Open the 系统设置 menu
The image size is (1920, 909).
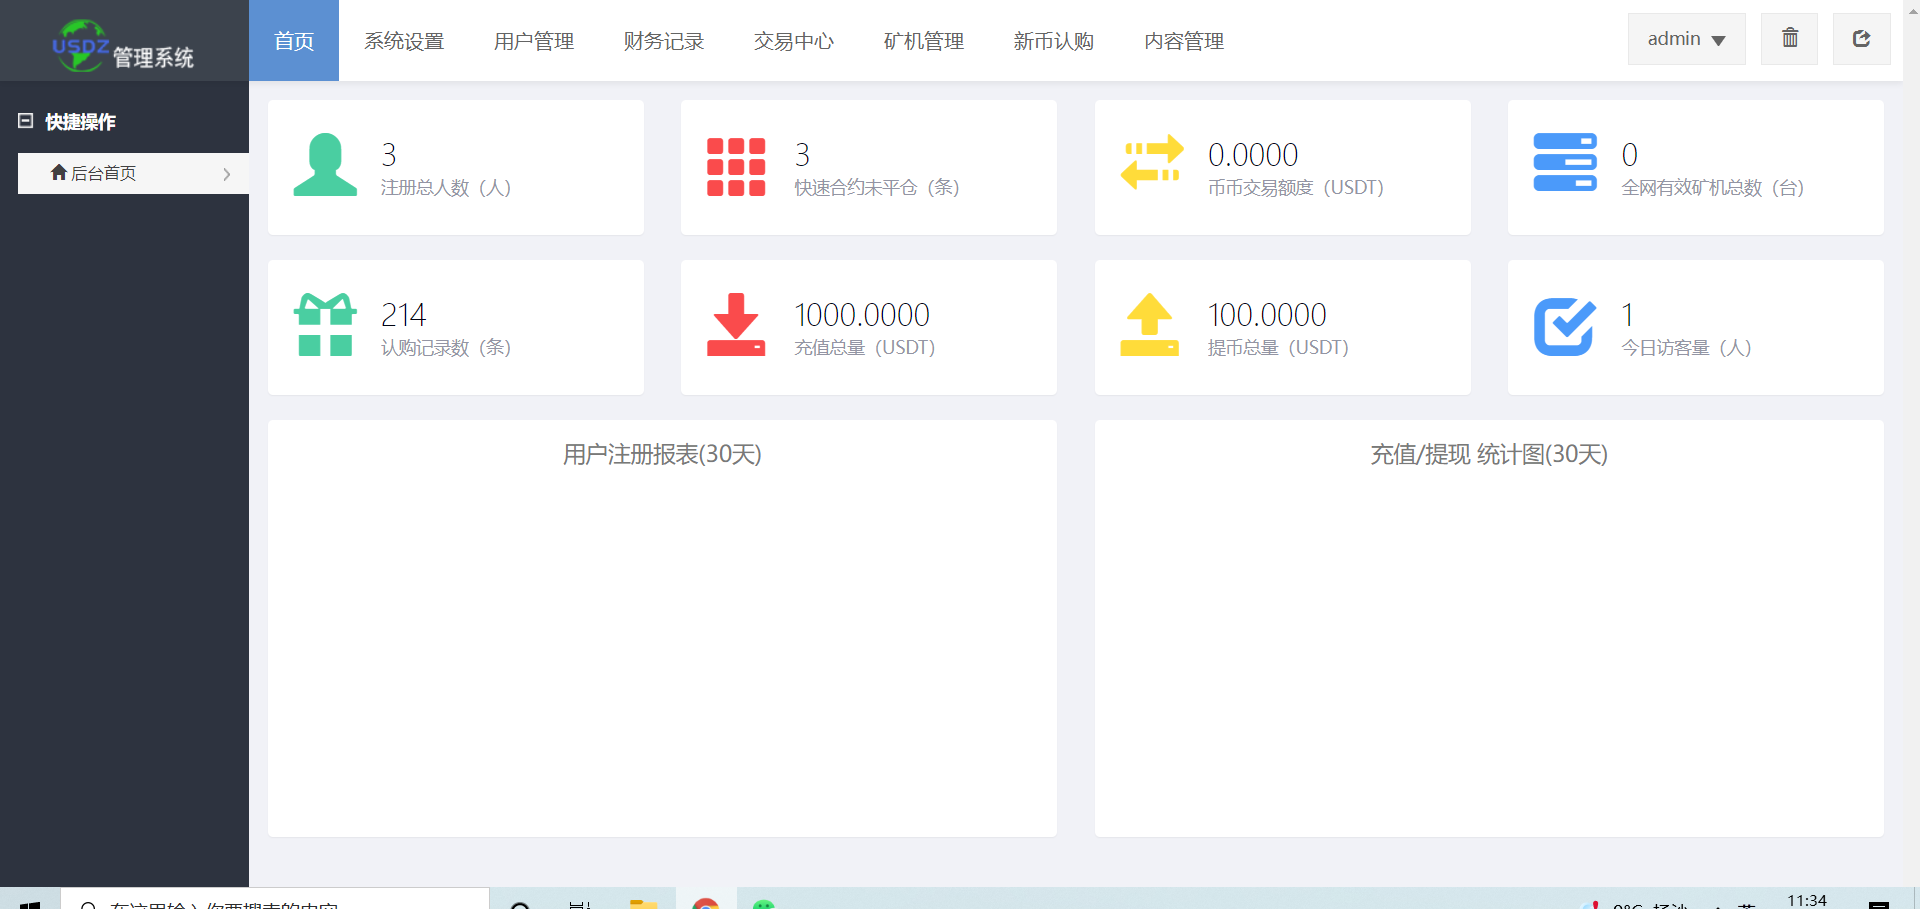point(404,41)
